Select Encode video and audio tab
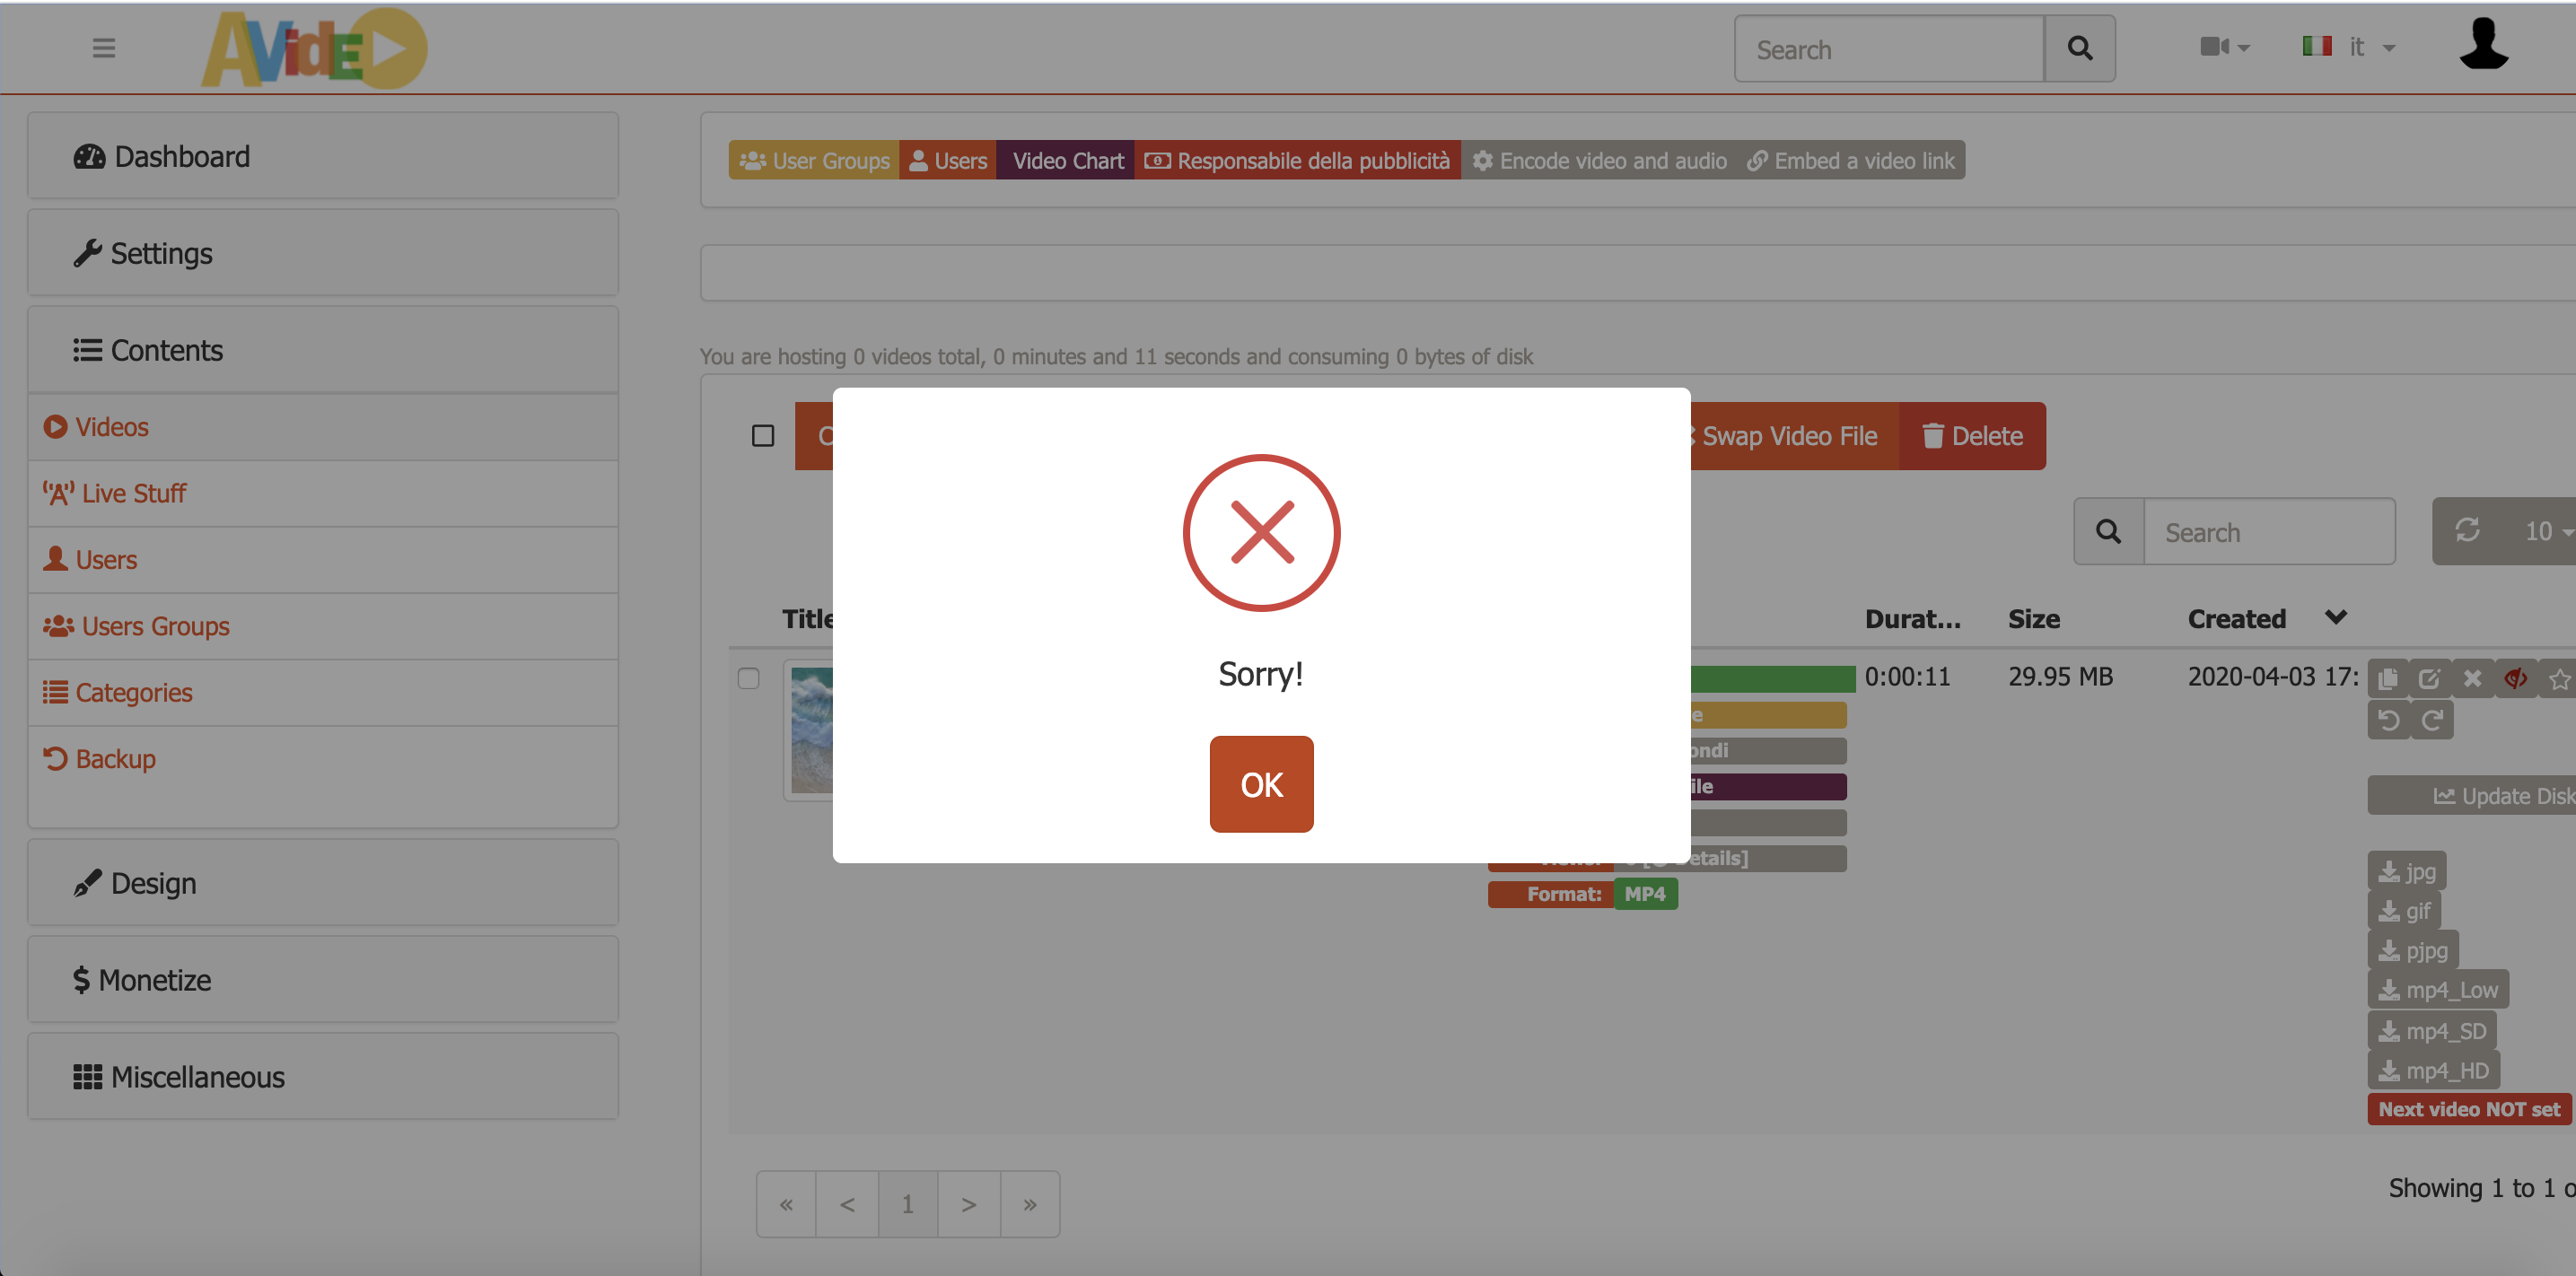This screenshot has height=1276, width=2576. pyautogui.click(x=1599, y=160)
